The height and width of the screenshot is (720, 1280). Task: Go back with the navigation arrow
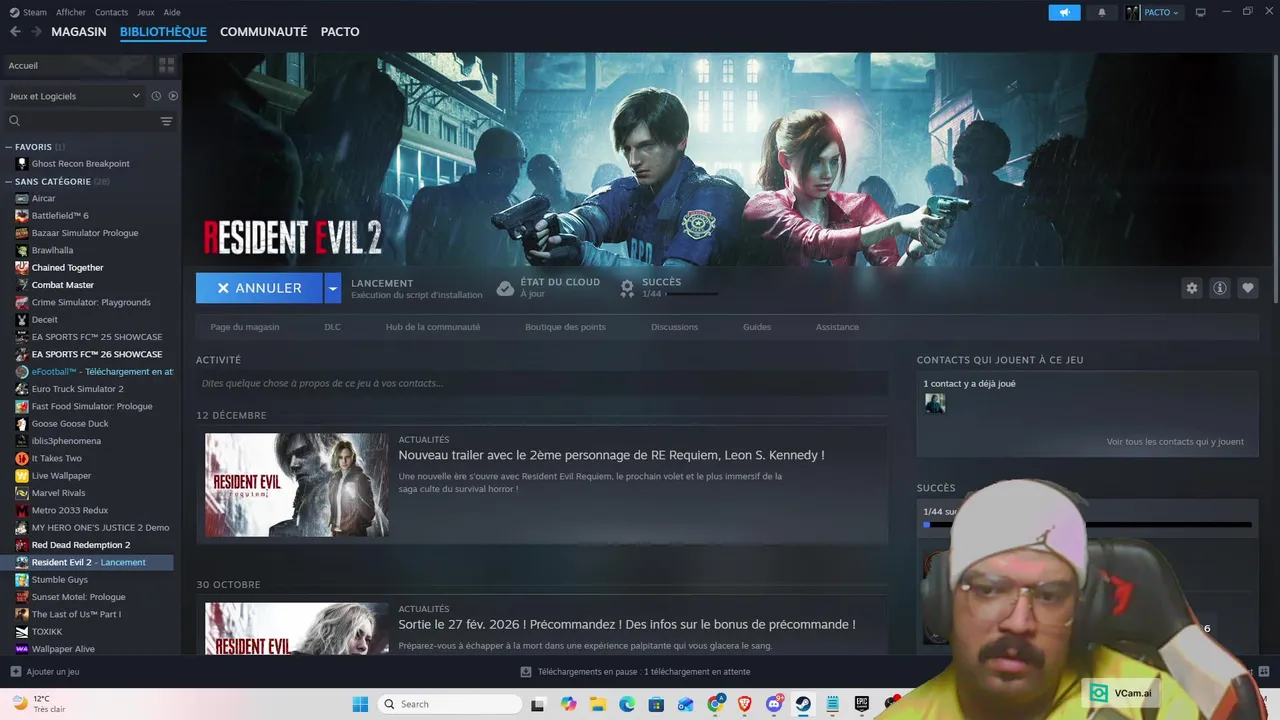click(15, 32)
